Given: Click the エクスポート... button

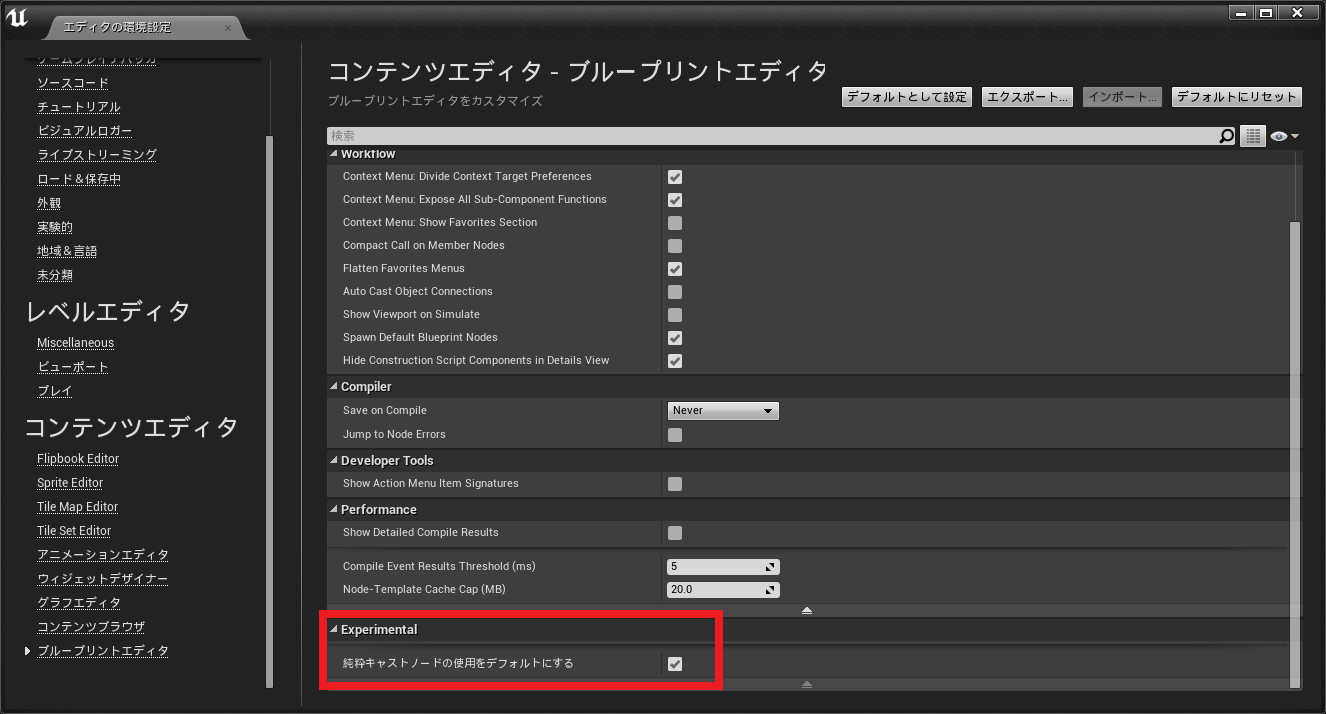Looking at the screenshot, I should pyautogui.click(x=1028, y=97).
